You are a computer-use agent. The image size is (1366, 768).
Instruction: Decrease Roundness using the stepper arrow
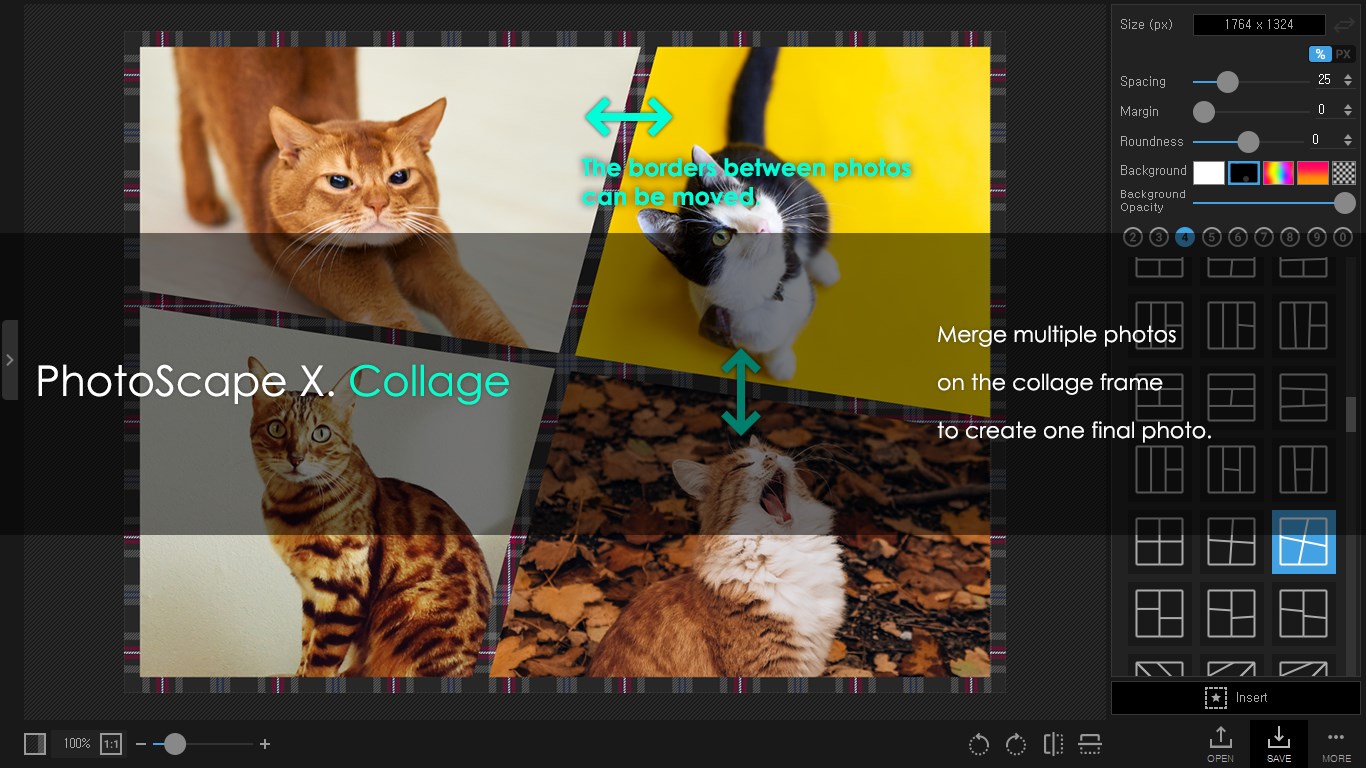click(x=1347, y=145)
